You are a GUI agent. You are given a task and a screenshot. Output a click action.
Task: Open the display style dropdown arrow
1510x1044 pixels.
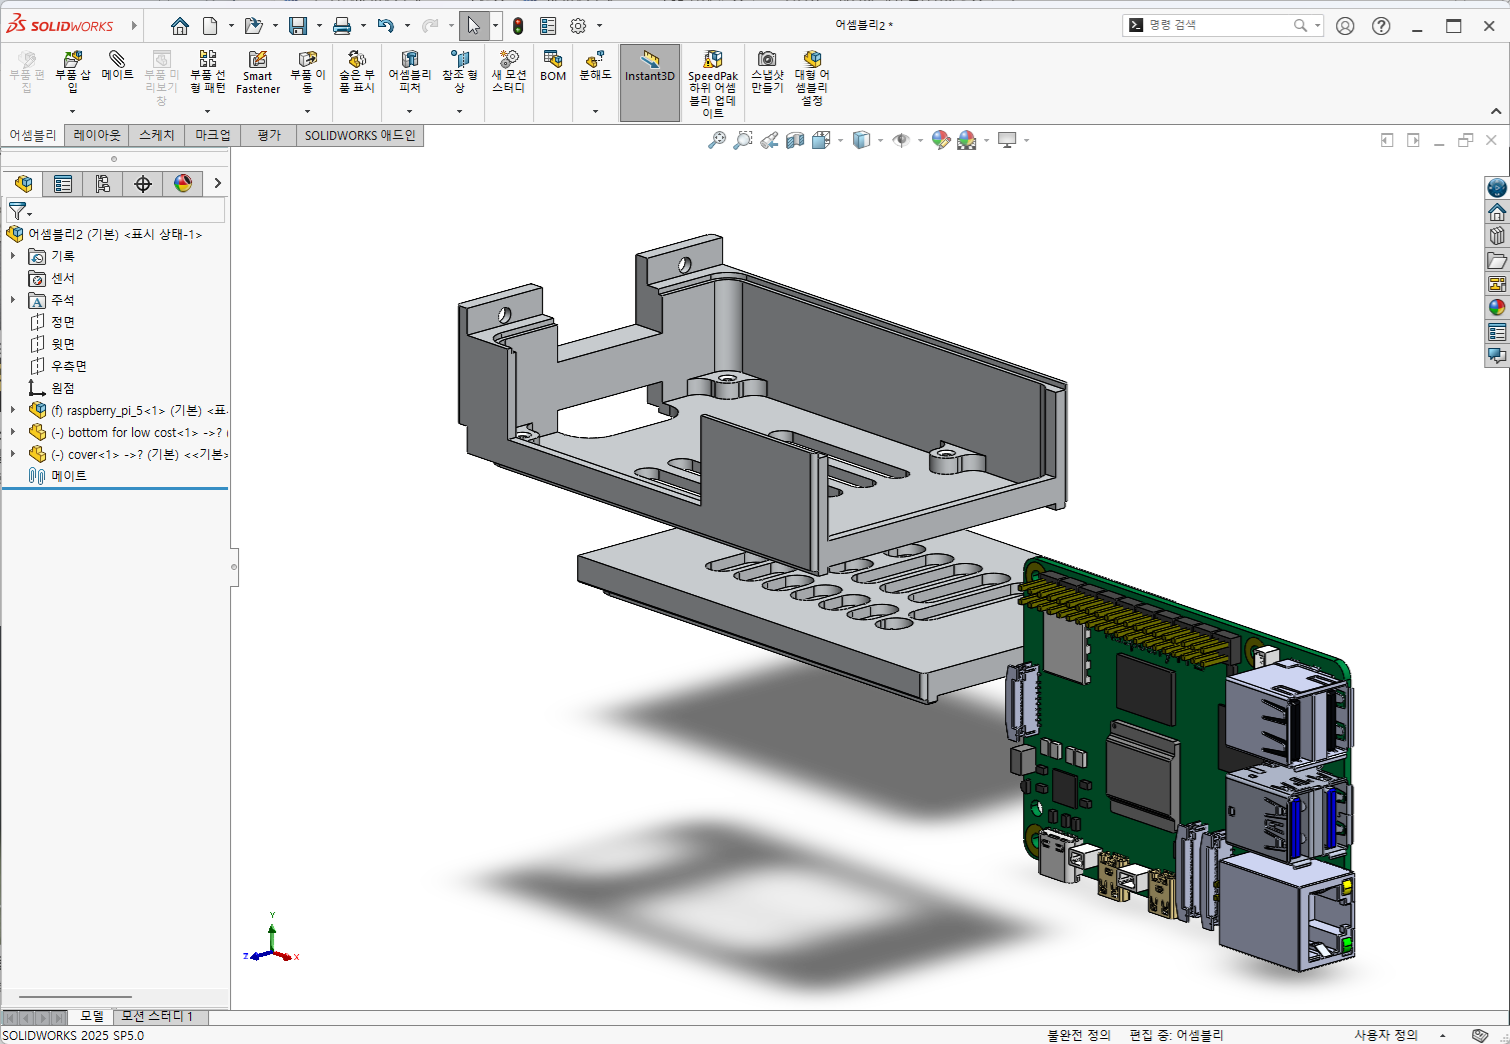pos(880,141)
